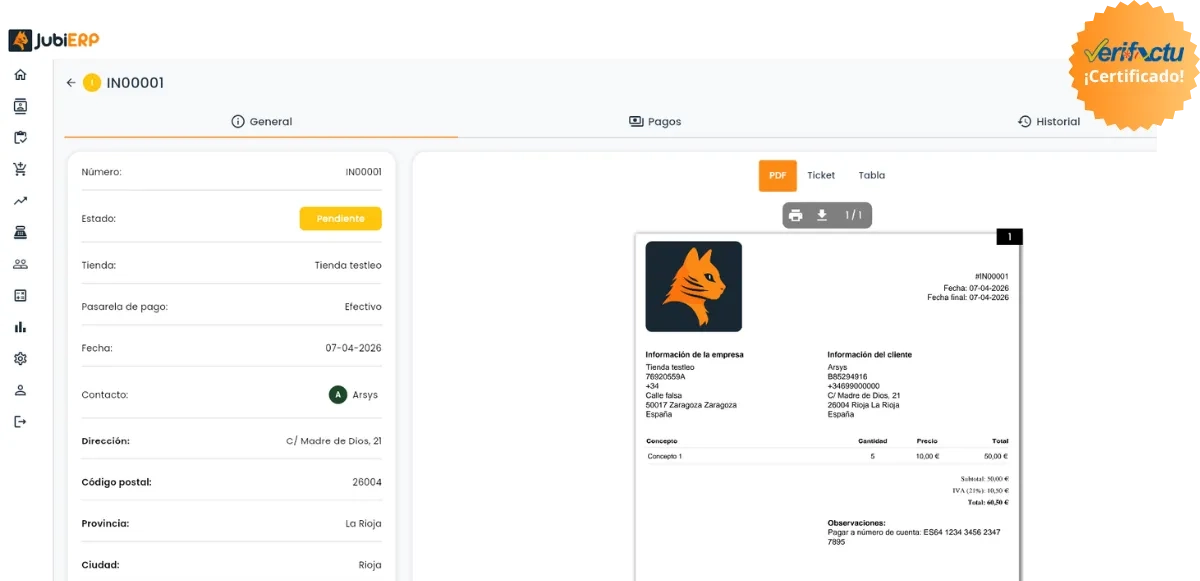
Task: Click the Pendiente status button
Action: click(340, 219)
